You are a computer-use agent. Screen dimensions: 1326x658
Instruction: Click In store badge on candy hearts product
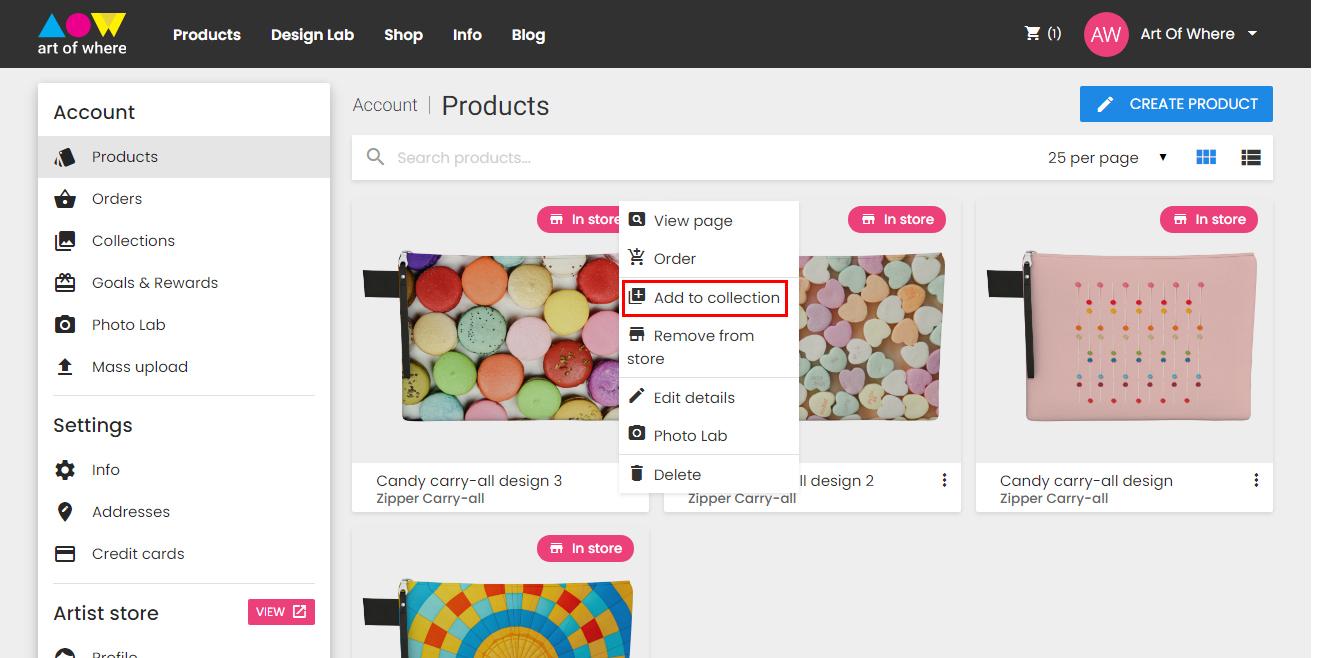[x=897, y=219]
